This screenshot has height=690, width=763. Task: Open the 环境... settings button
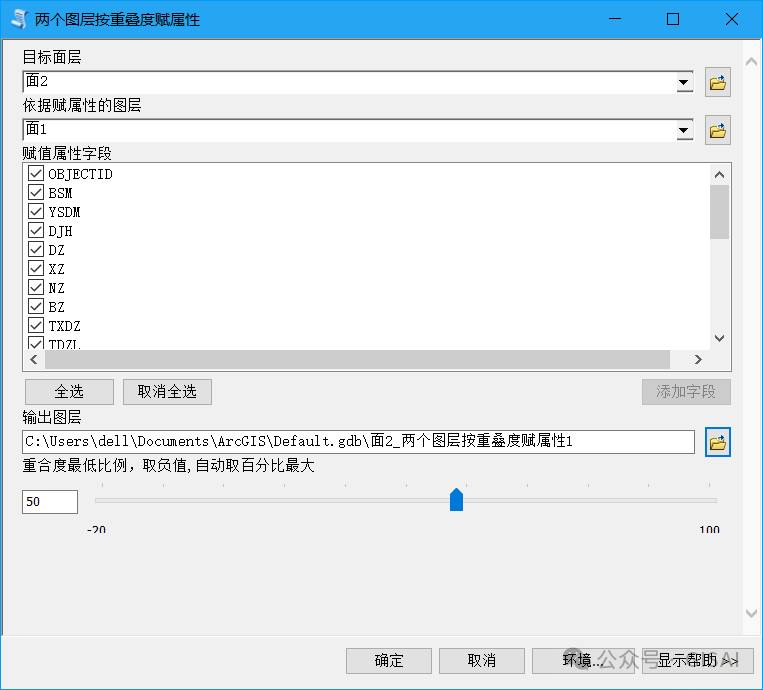[583, 661]
